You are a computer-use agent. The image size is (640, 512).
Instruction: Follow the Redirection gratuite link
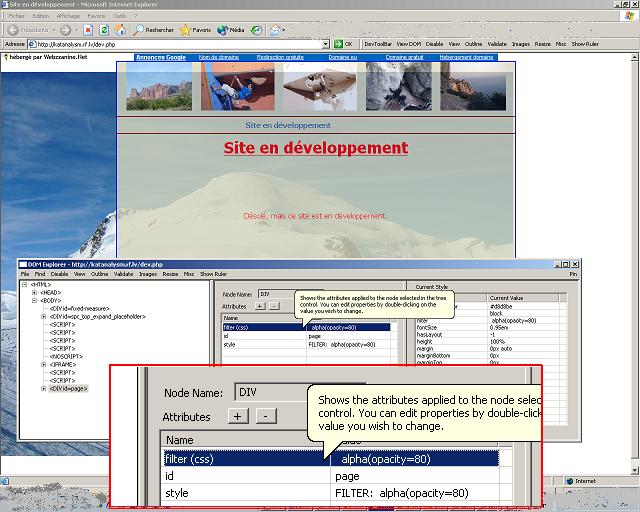tap(280, 57)
